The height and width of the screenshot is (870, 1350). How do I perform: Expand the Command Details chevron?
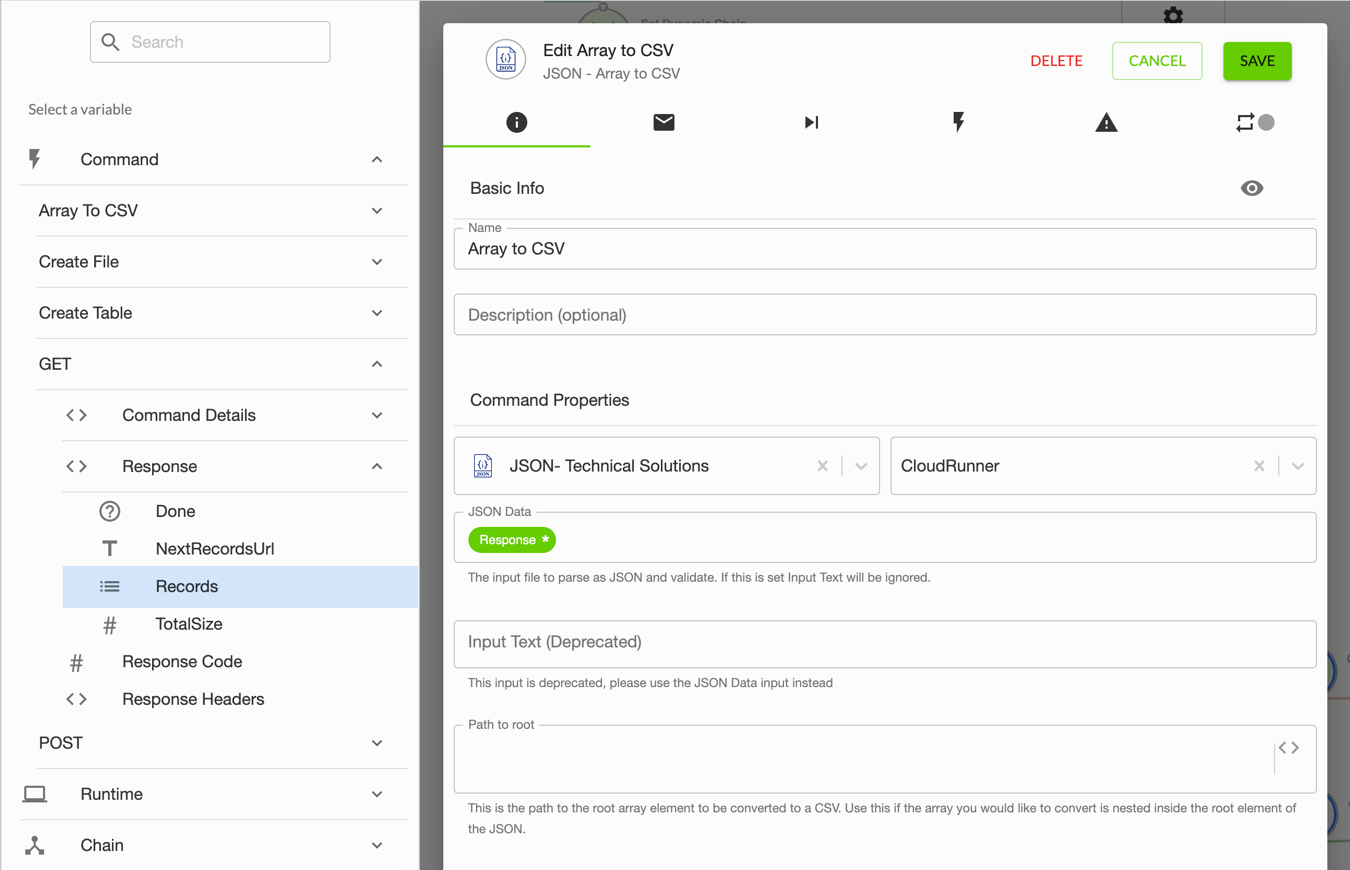click(x=377, y=415)
